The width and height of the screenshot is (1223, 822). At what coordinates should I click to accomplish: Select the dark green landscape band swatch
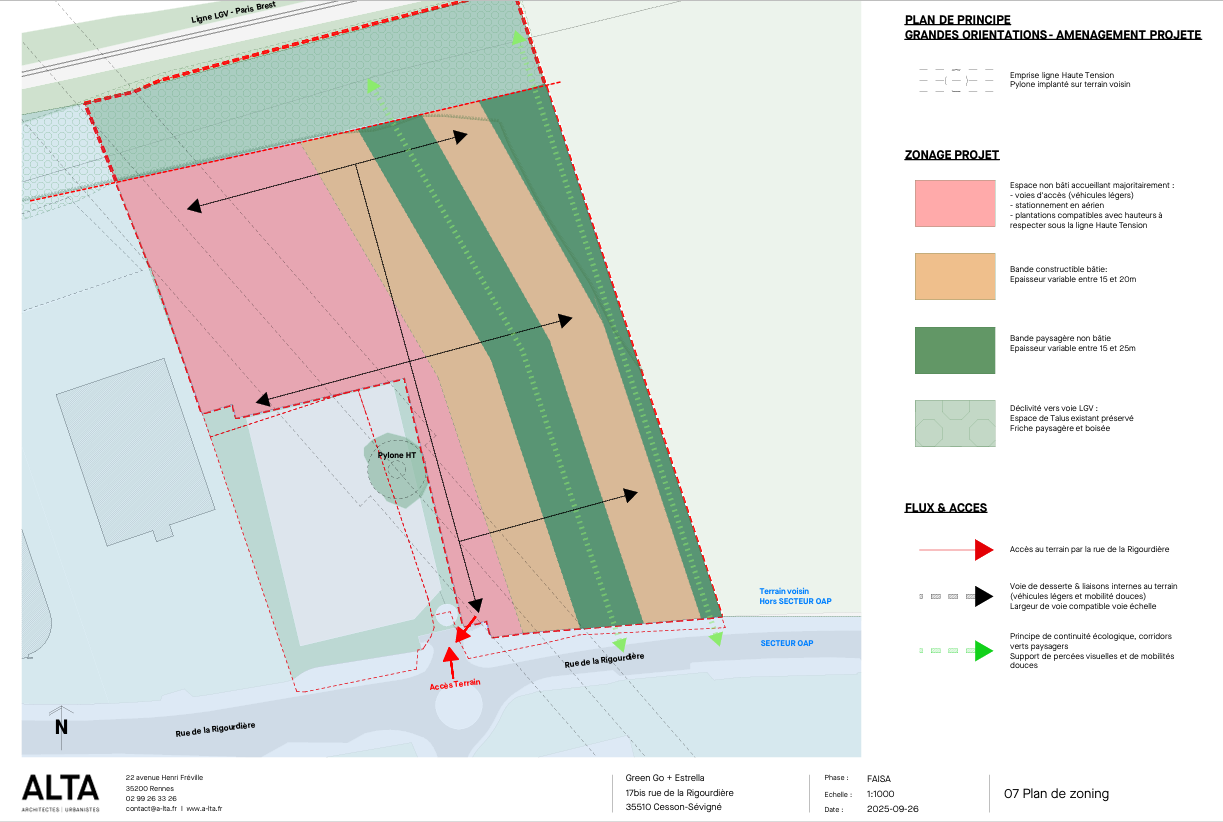tap(955, 350)
